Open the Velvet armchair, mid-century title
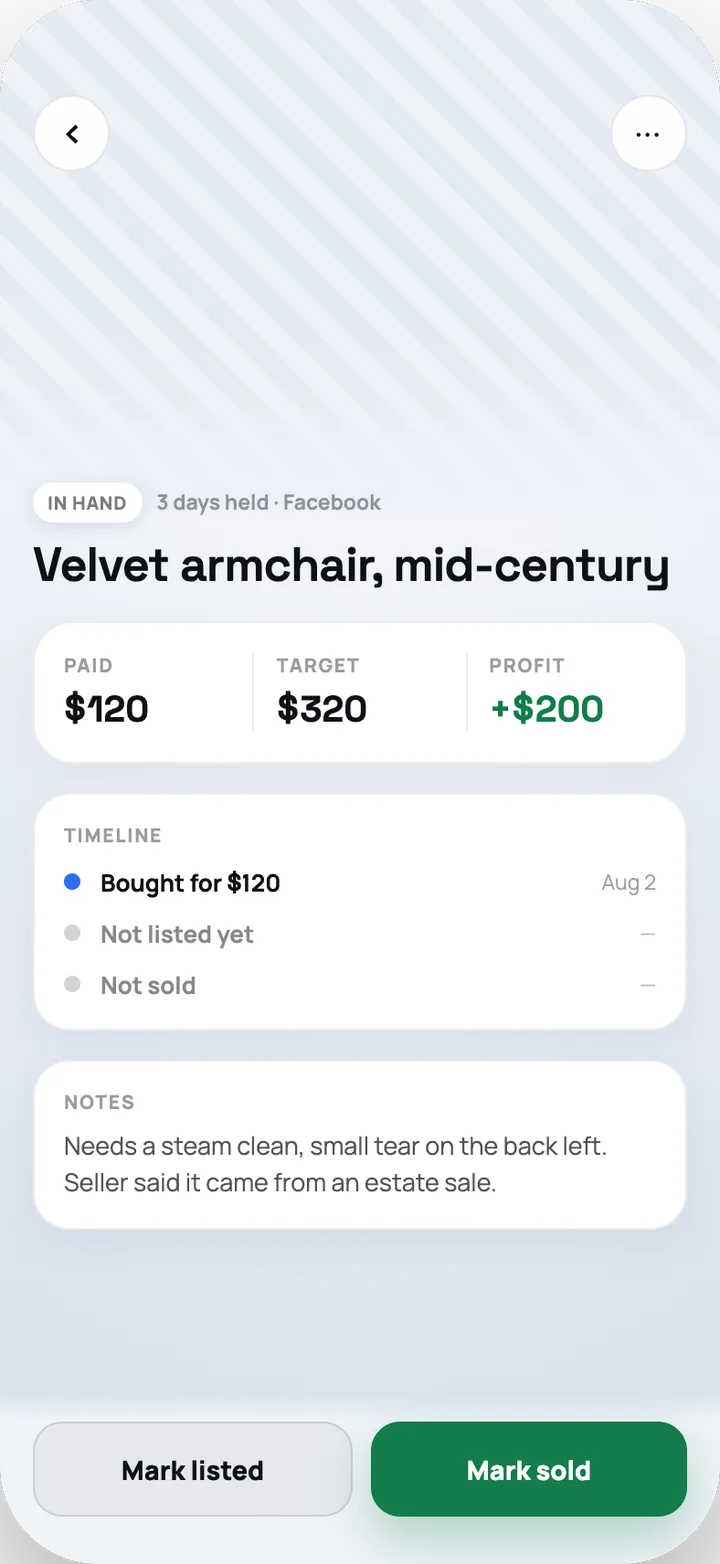This screenshot has width=720, height=1564. coord(351,565)
